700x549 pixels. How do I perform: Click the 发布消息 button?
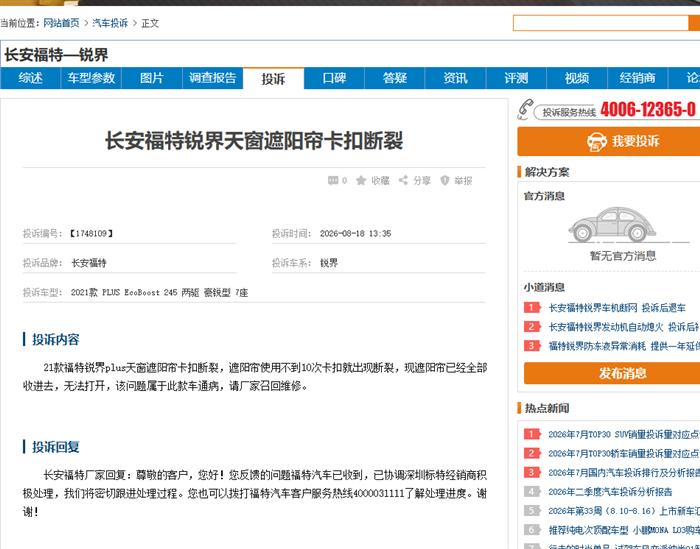tap(612, 373)
